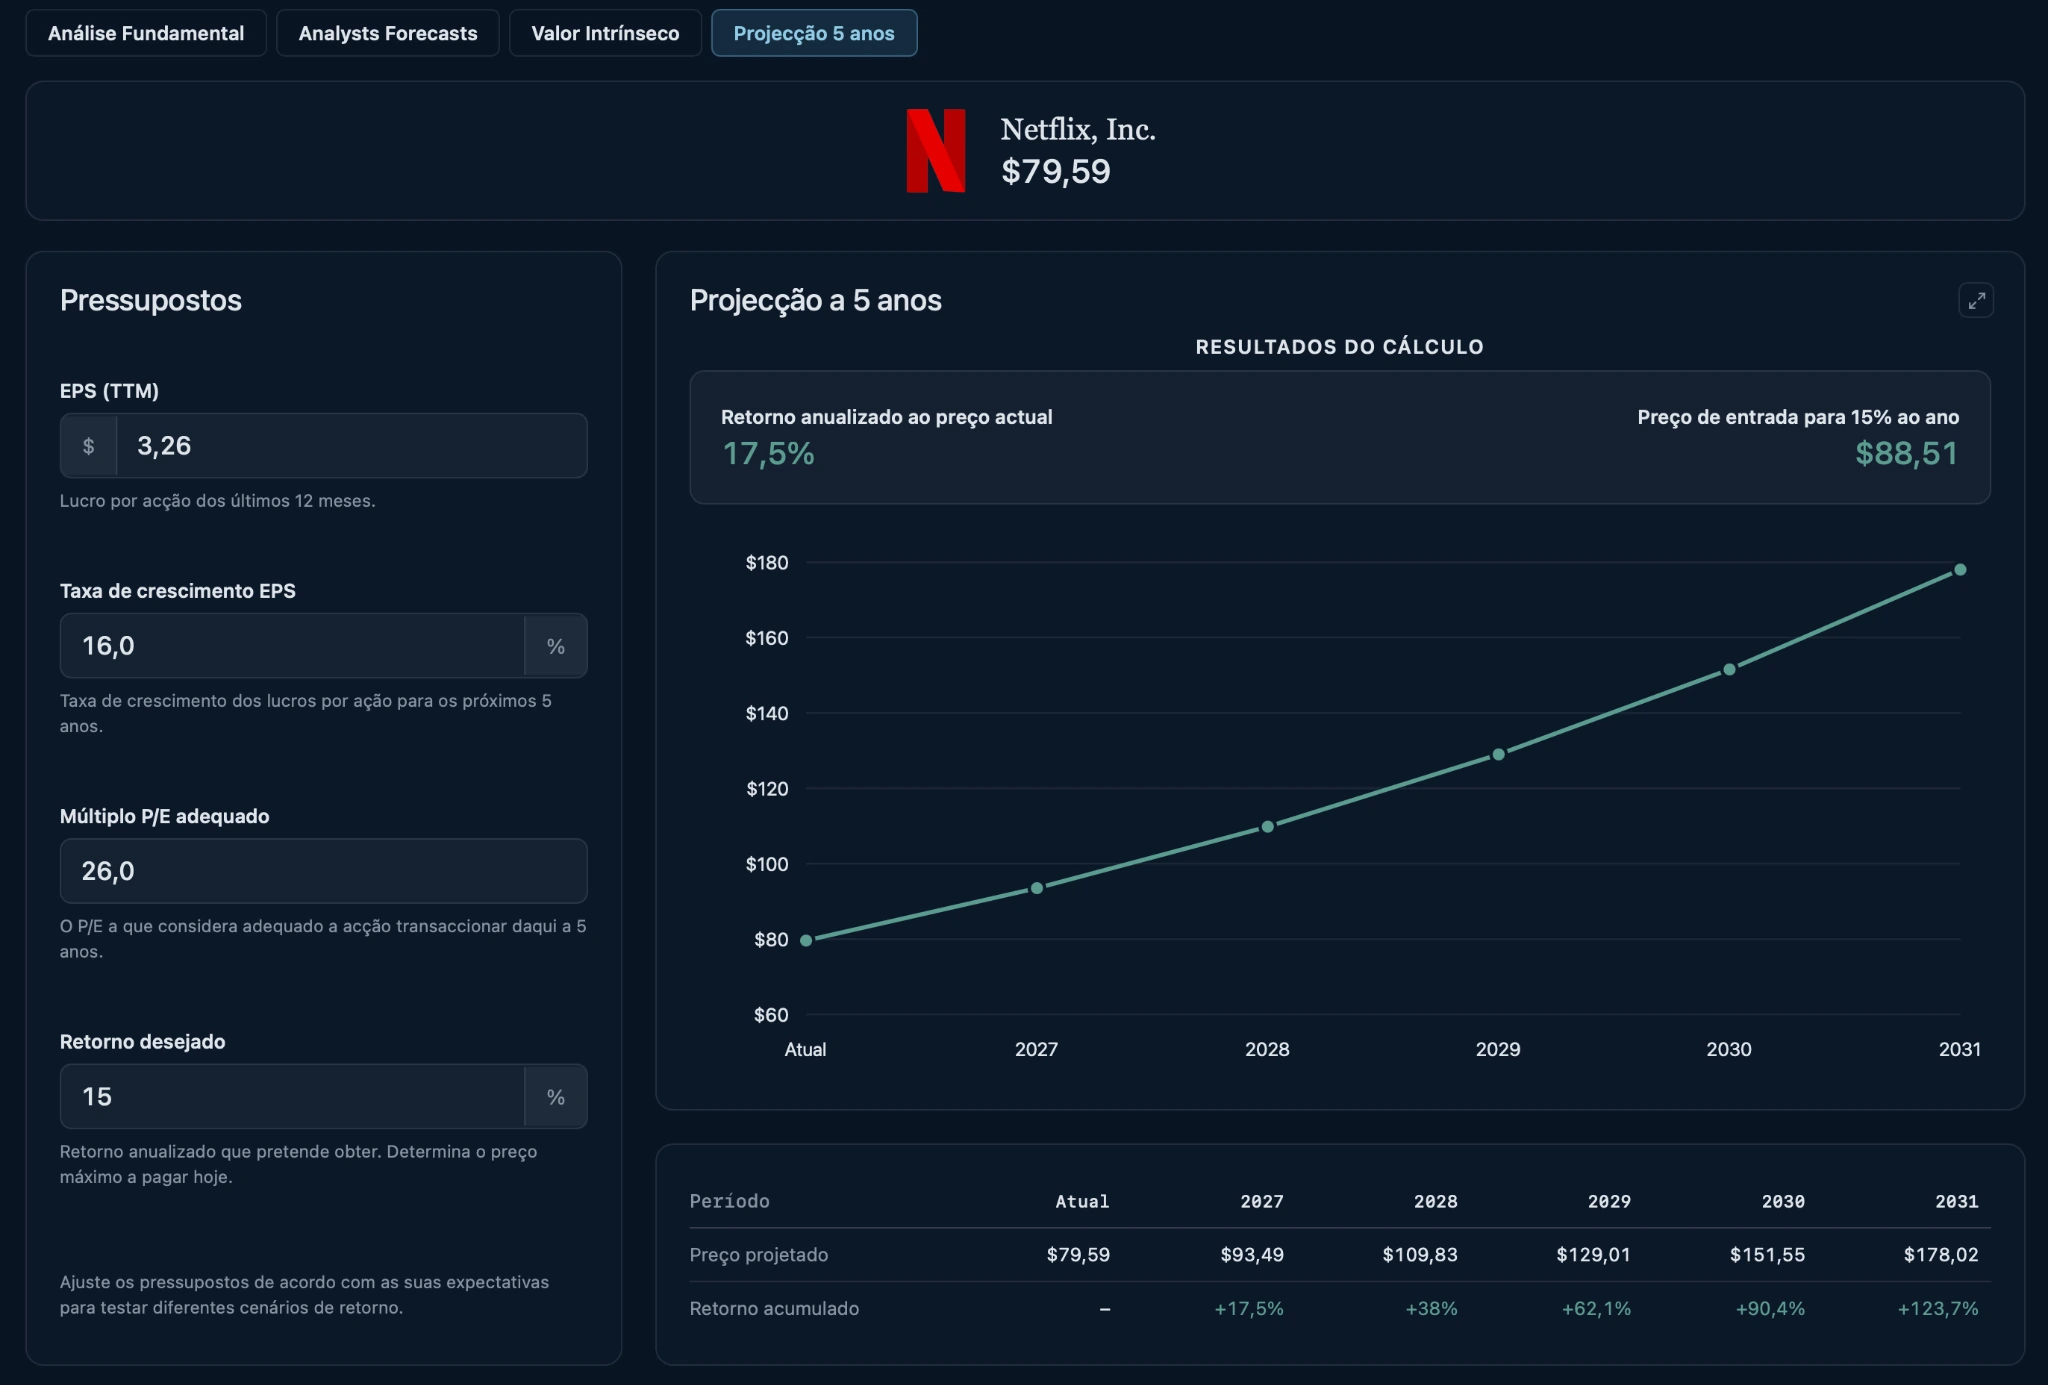Select the $129,01 projected price cell
2048x1385 pixels.
(x=1594, y=1255)
